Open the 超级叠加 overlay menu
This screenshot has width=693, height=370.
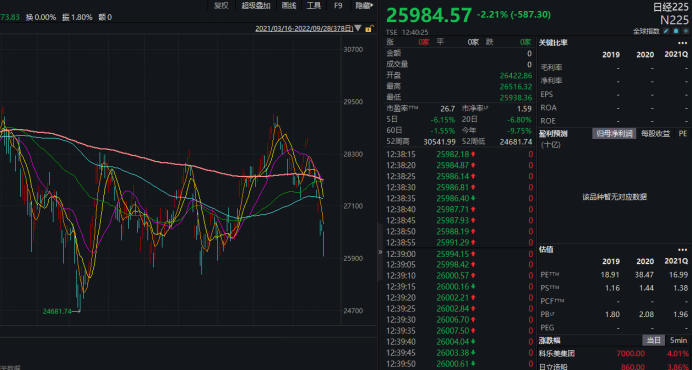click(256, 5)
